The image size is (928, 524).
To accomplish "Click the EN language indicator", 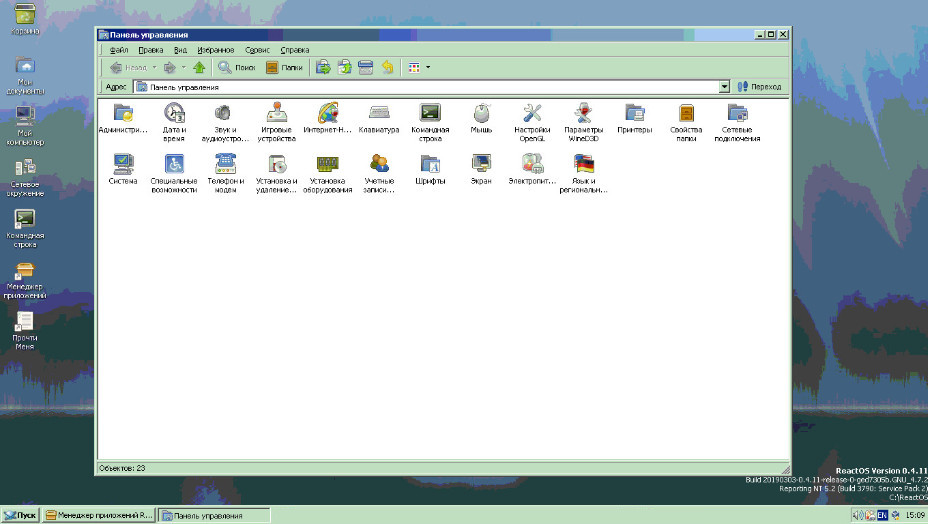I will [x=882, y=515].
